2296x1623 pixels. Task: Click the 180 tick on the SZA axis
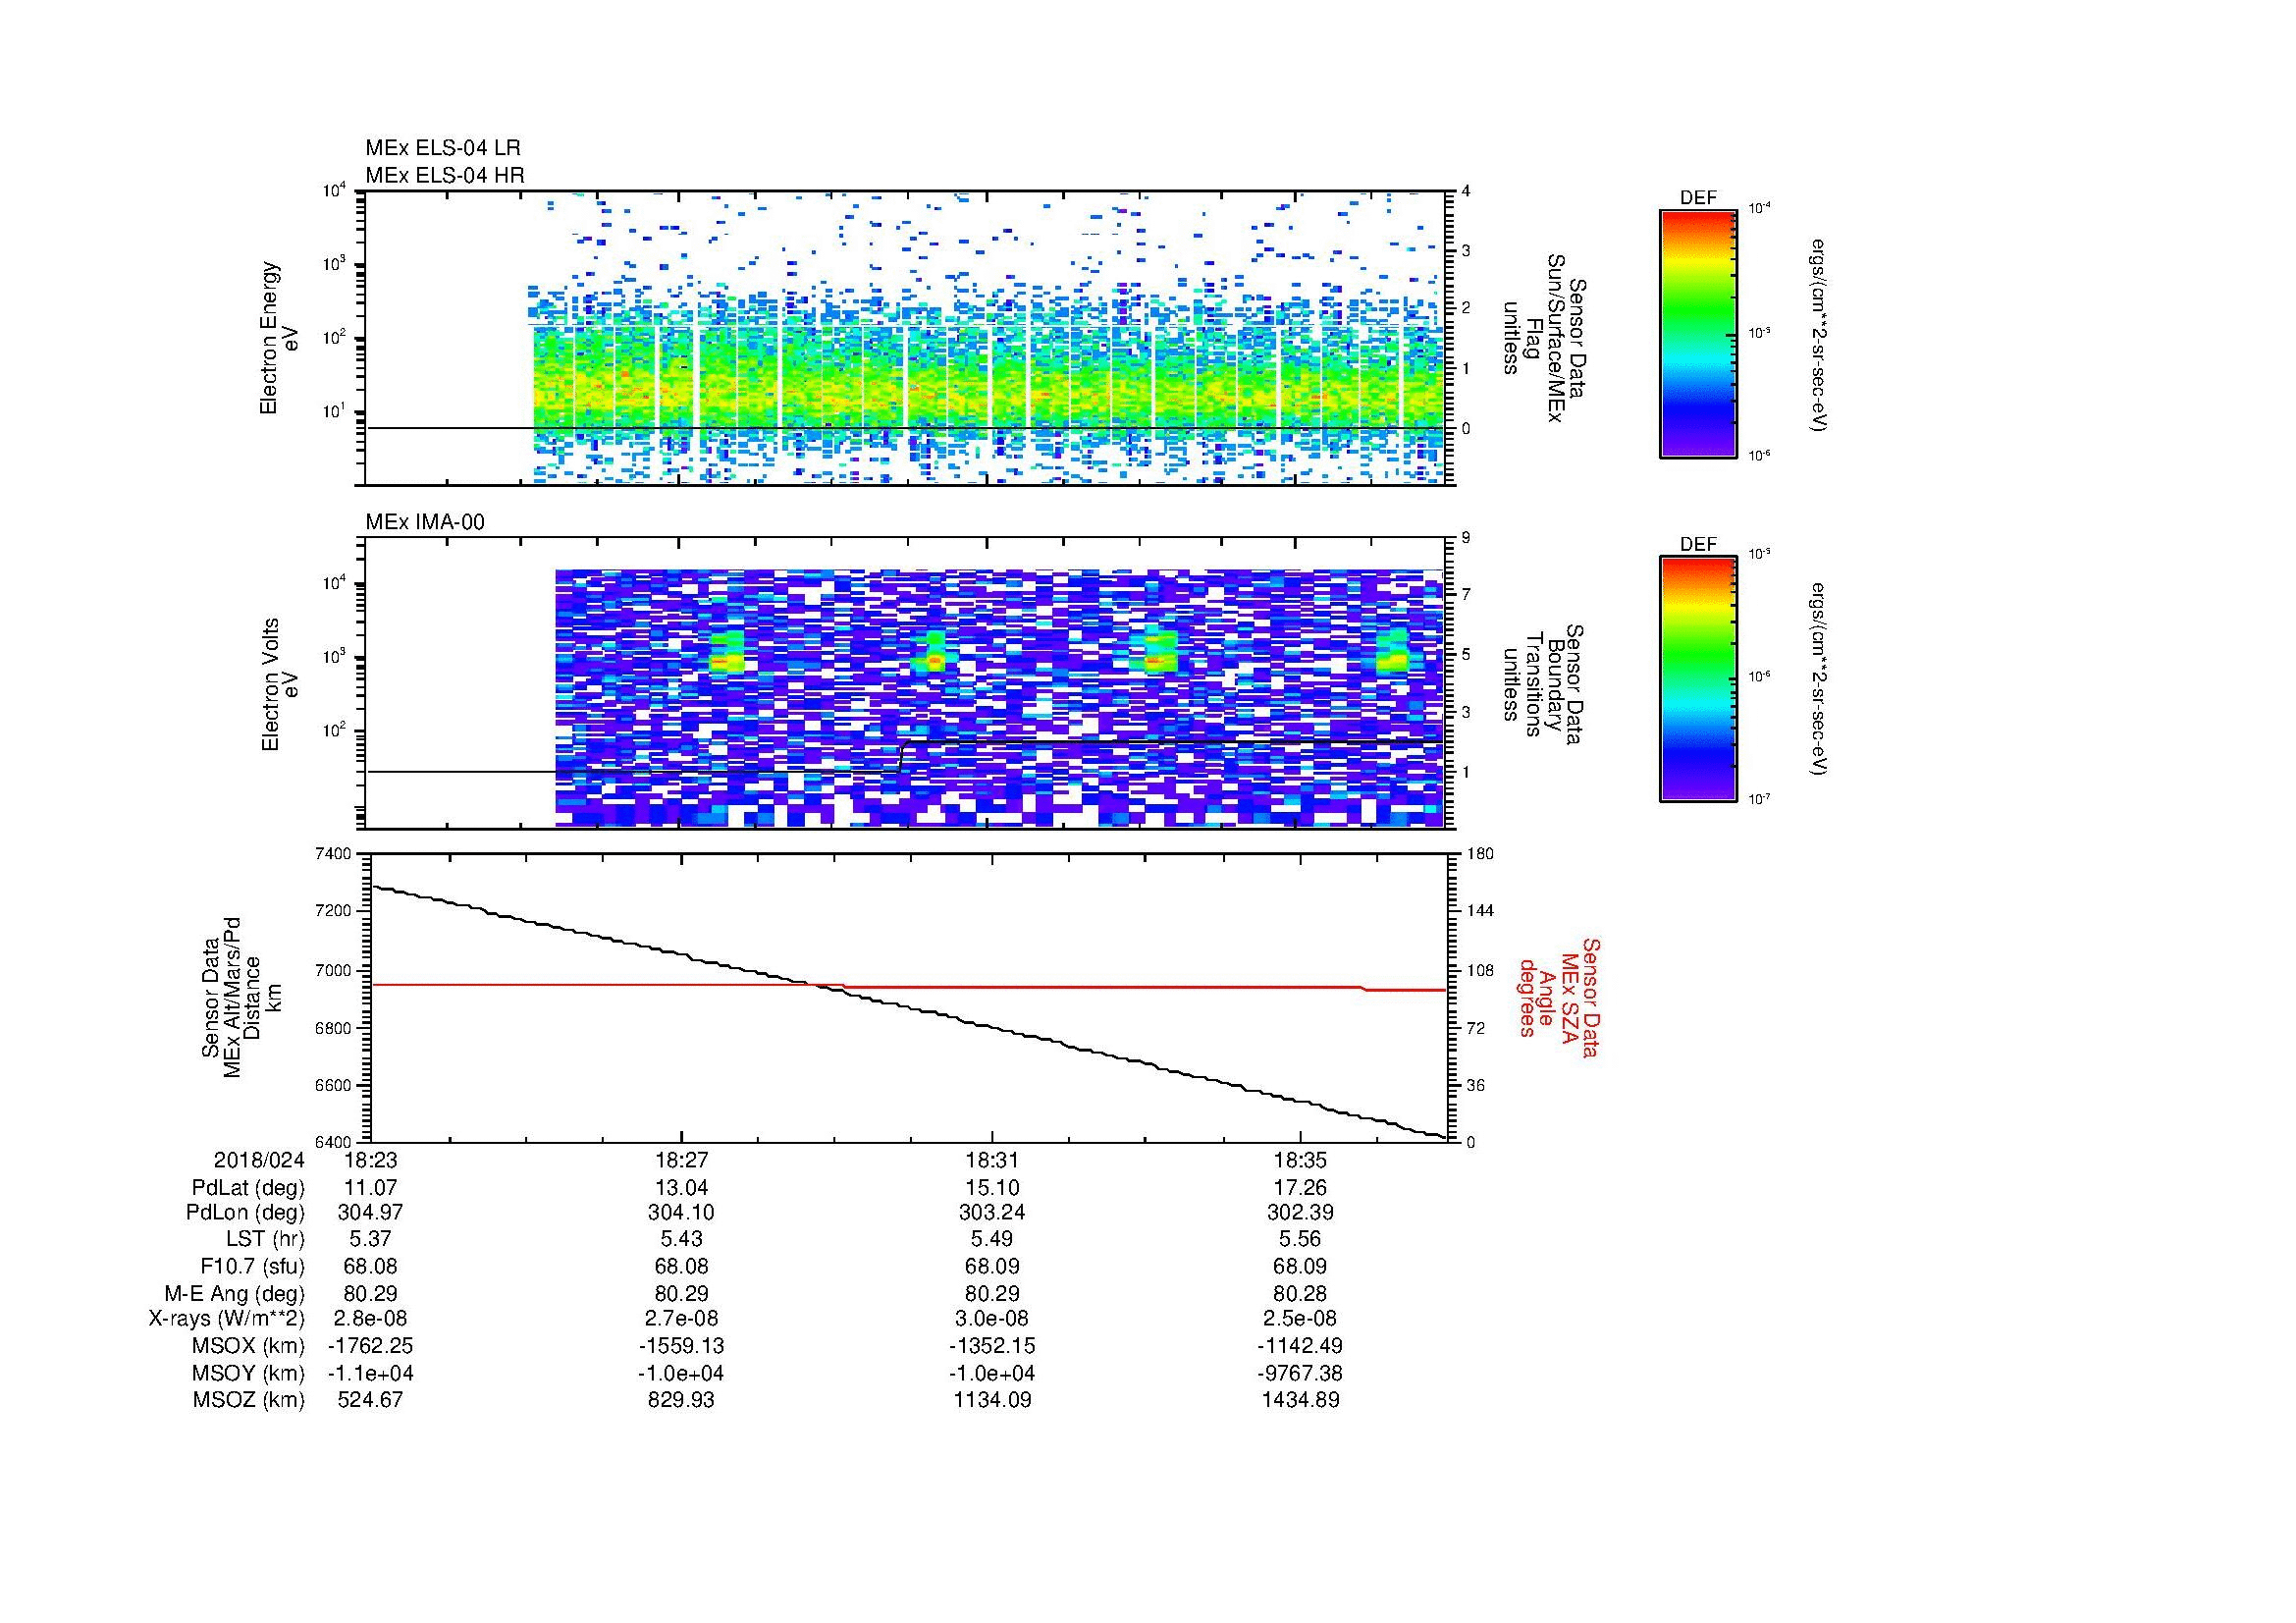[1480, 854]
